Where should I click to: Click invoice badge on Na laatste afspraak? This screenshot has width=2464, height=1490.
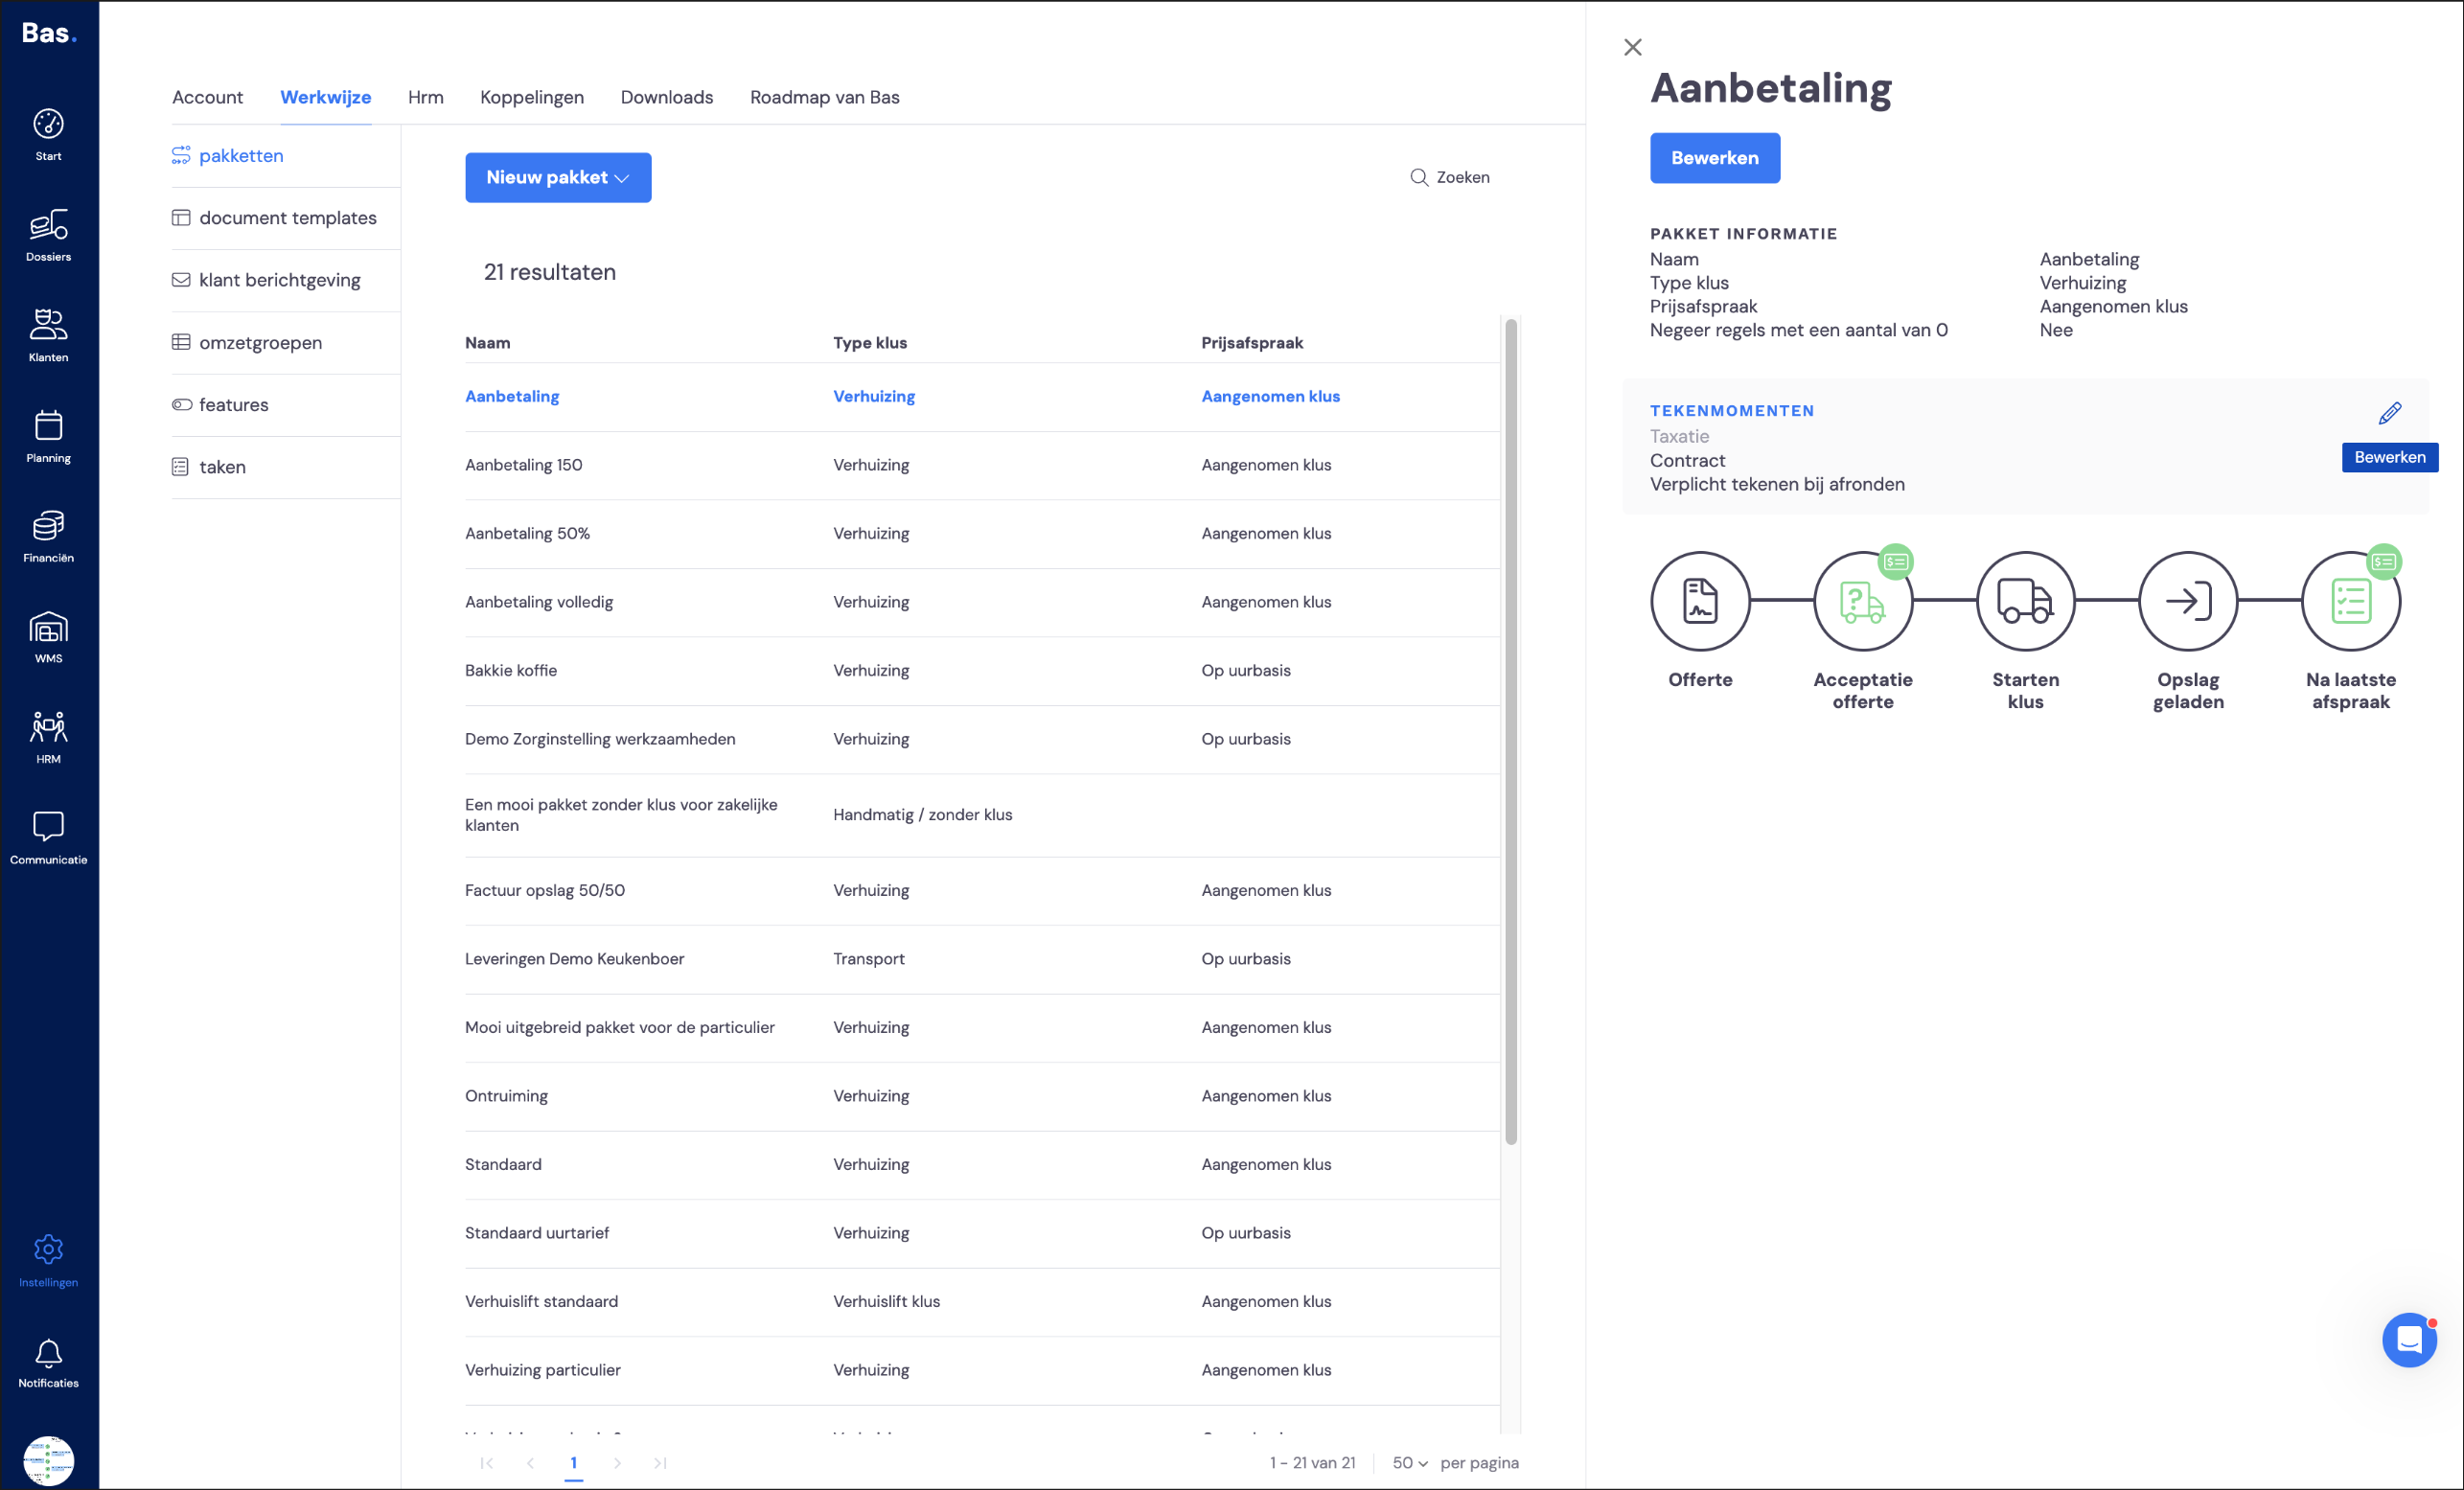(2383, 562)
